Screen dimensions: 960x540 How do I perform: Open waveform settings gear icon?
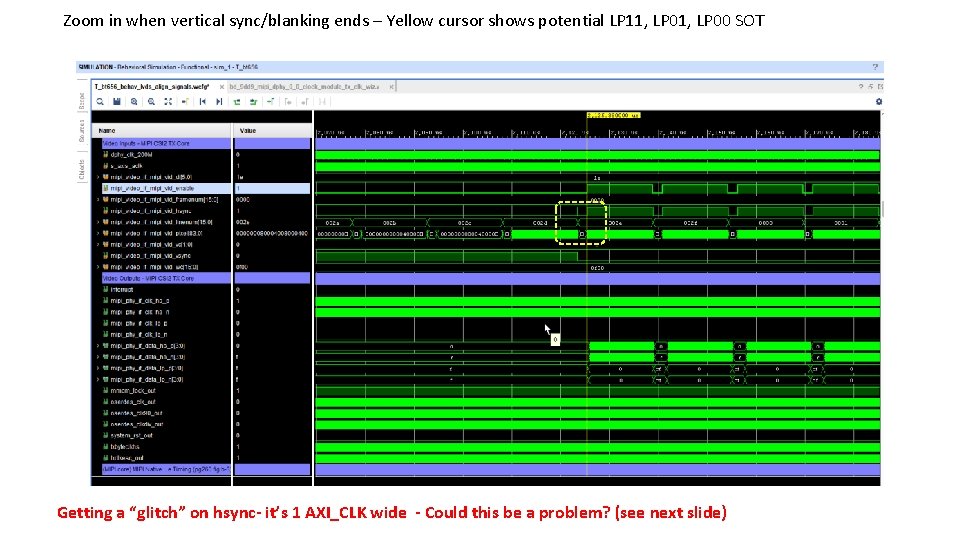click(879, 102)
